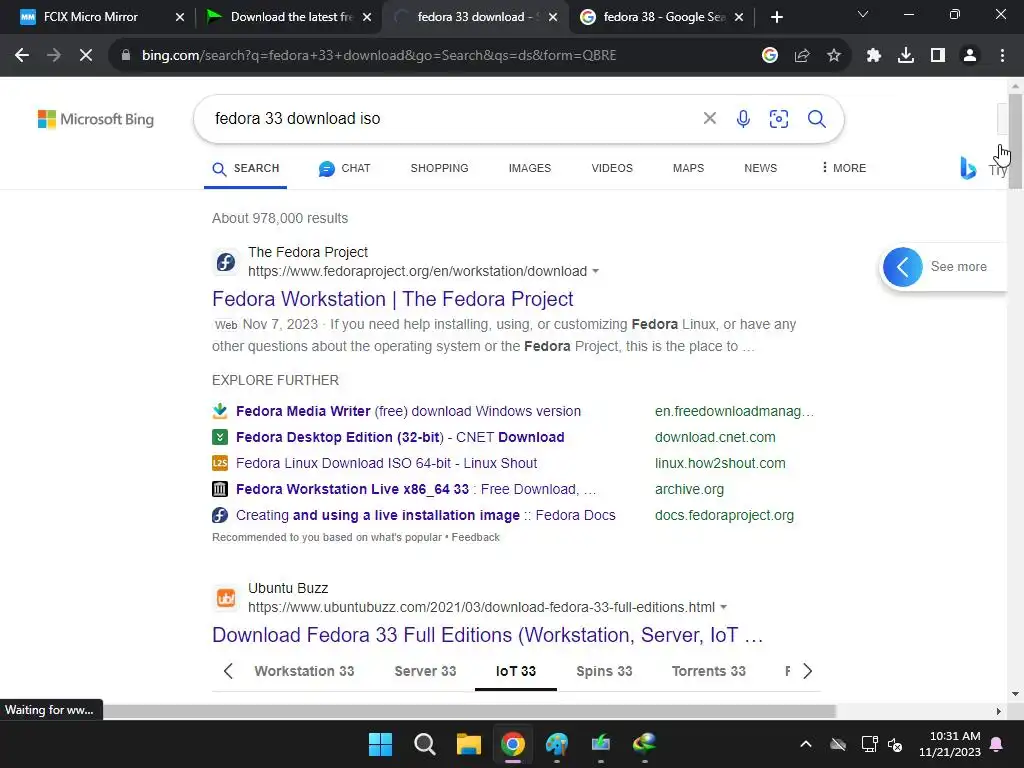This screenshot has height=768, width=1024.
Task: Click the blue See more arrow button
Action: [903, 266]
